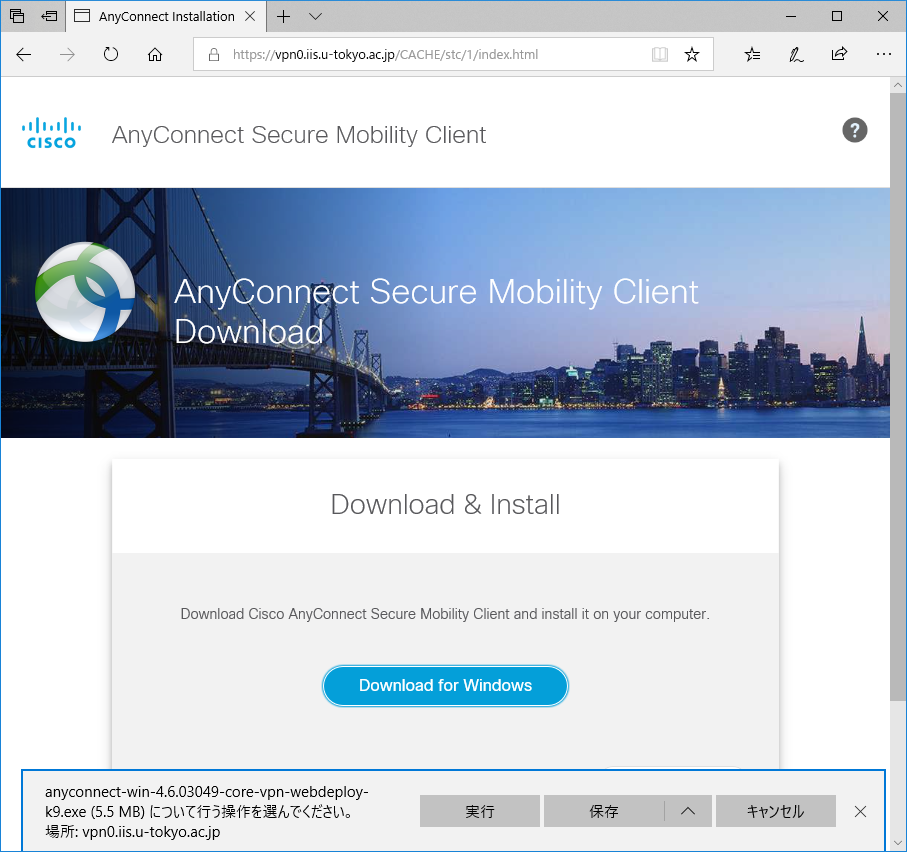Expand tab previews chevron
The height and width of the screenshot is (852, 907).
coord(315,16)
